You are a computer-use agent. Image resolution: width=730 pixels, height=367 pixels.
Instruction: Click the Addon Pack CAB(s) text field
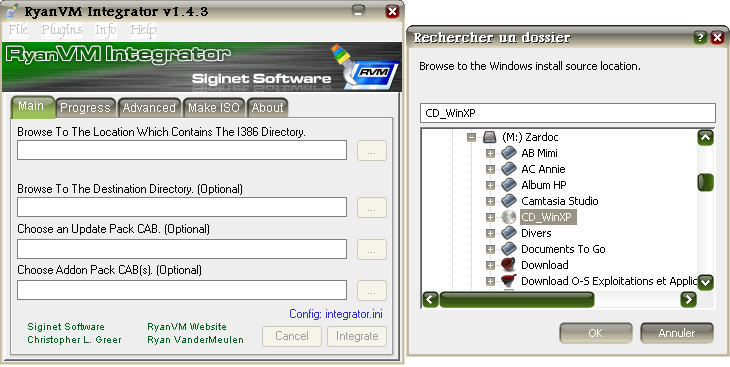[x=182, y=290]
